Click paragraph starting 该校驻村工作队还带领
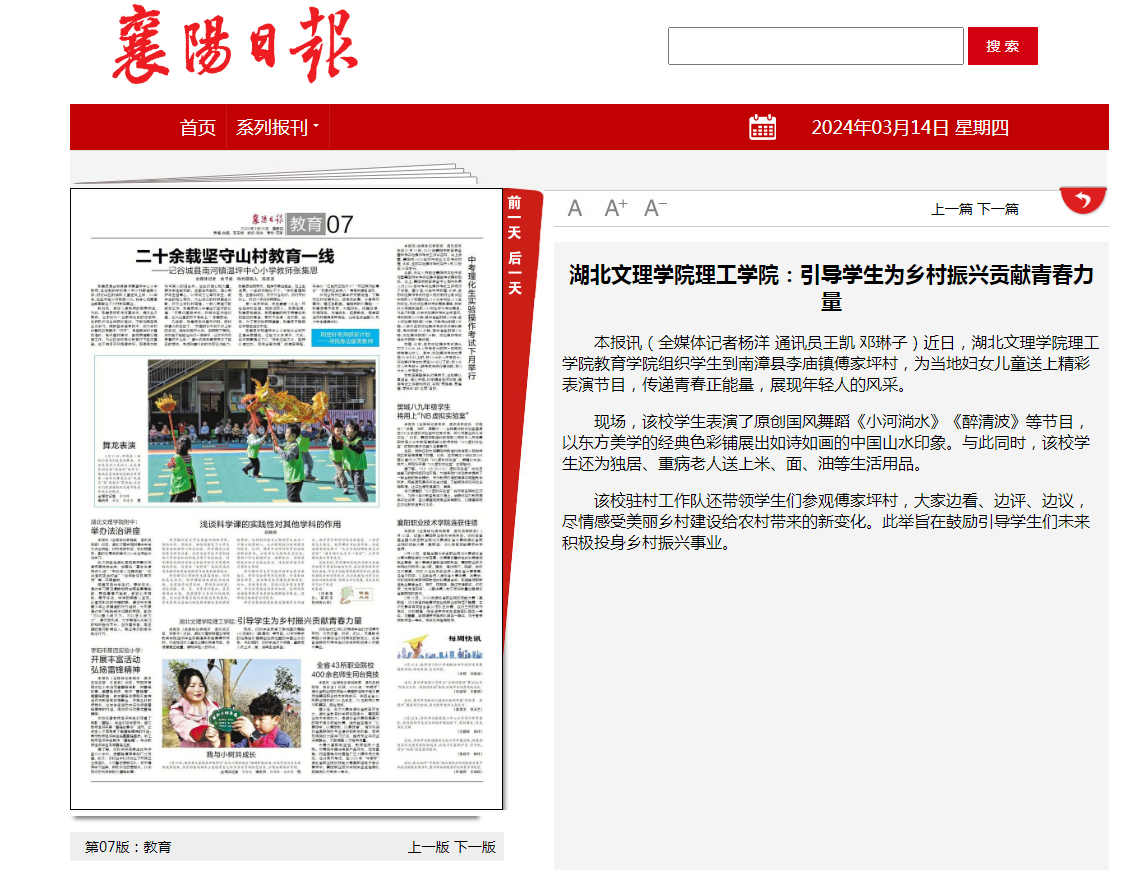The image size is (1146, 886). (x=826, y=521)
